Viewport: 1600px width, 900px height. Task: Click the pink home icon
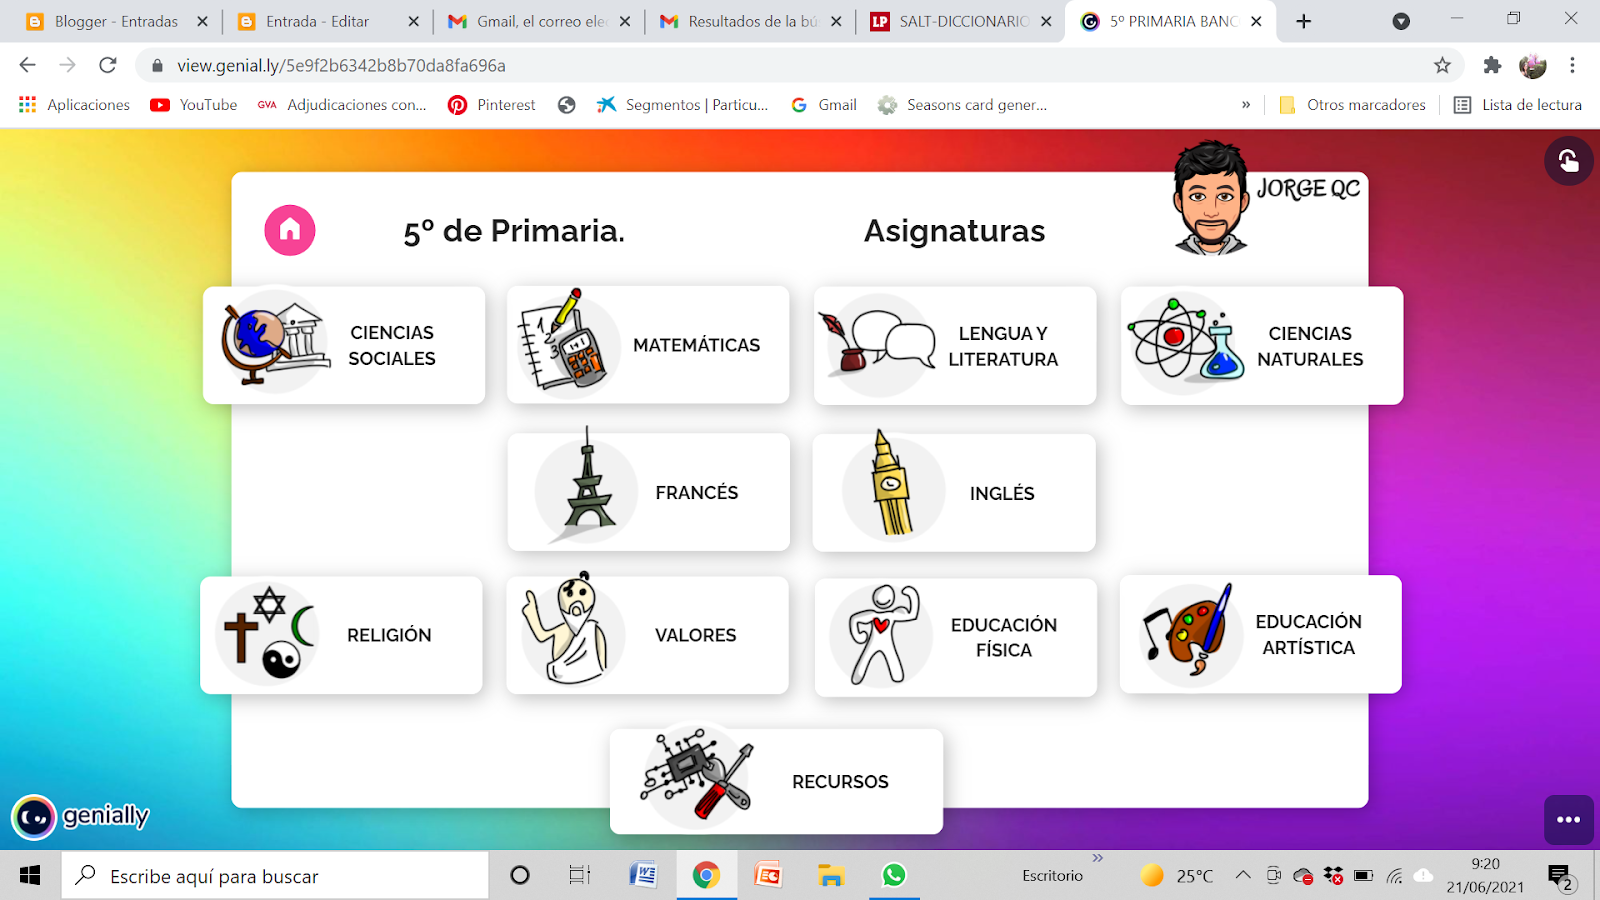pos(290,230)
